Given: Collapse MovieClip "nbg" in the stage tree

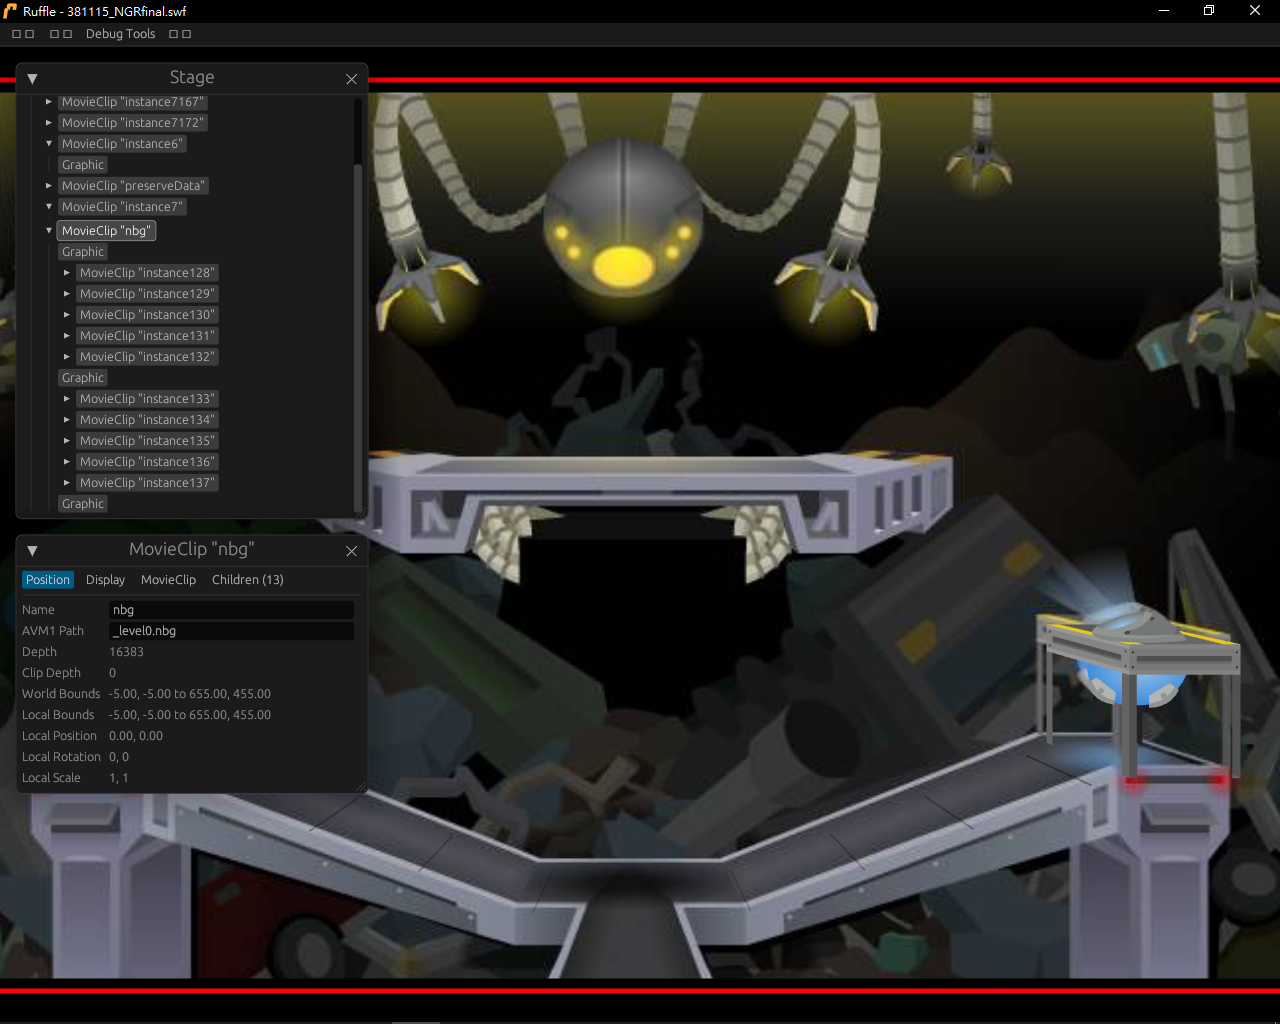Looking at the screenshot, I should [48, 230].
